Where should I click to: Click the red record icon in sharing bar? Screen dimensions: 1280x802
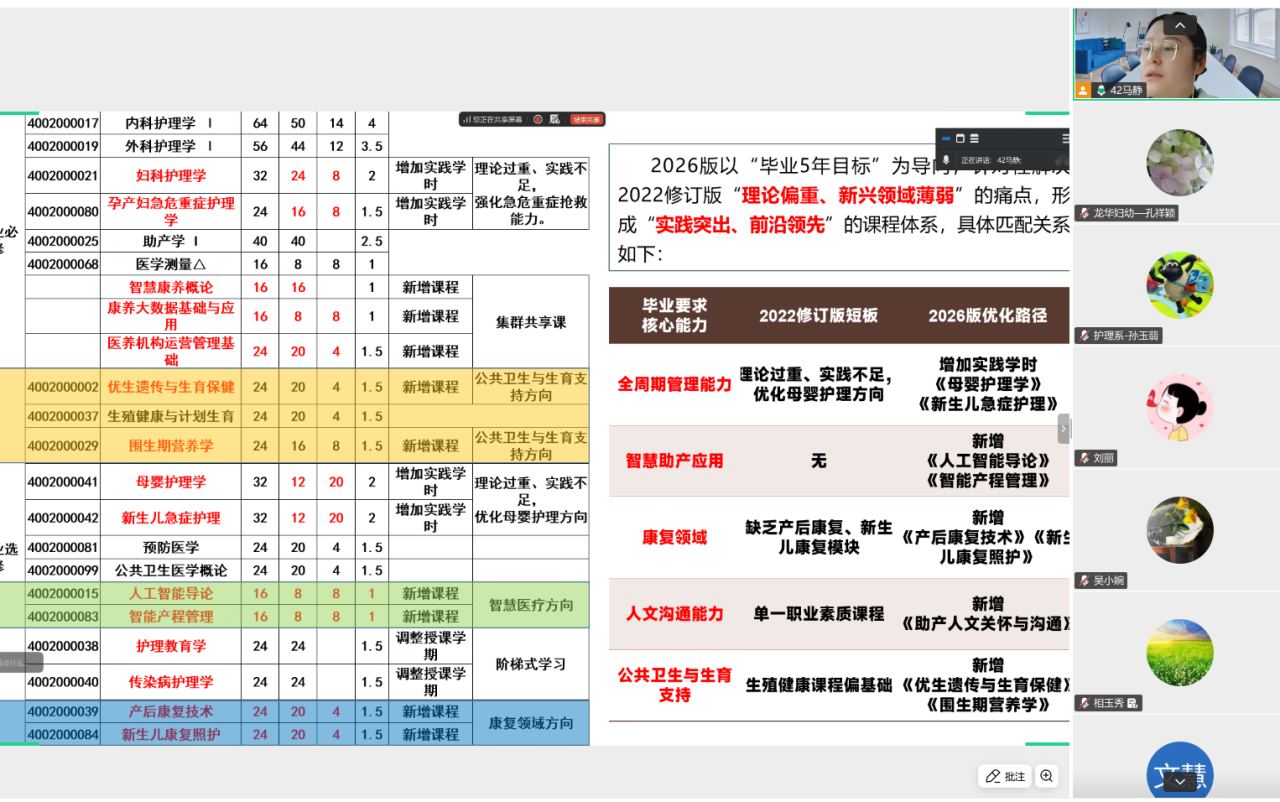click(x=538, y=119)
